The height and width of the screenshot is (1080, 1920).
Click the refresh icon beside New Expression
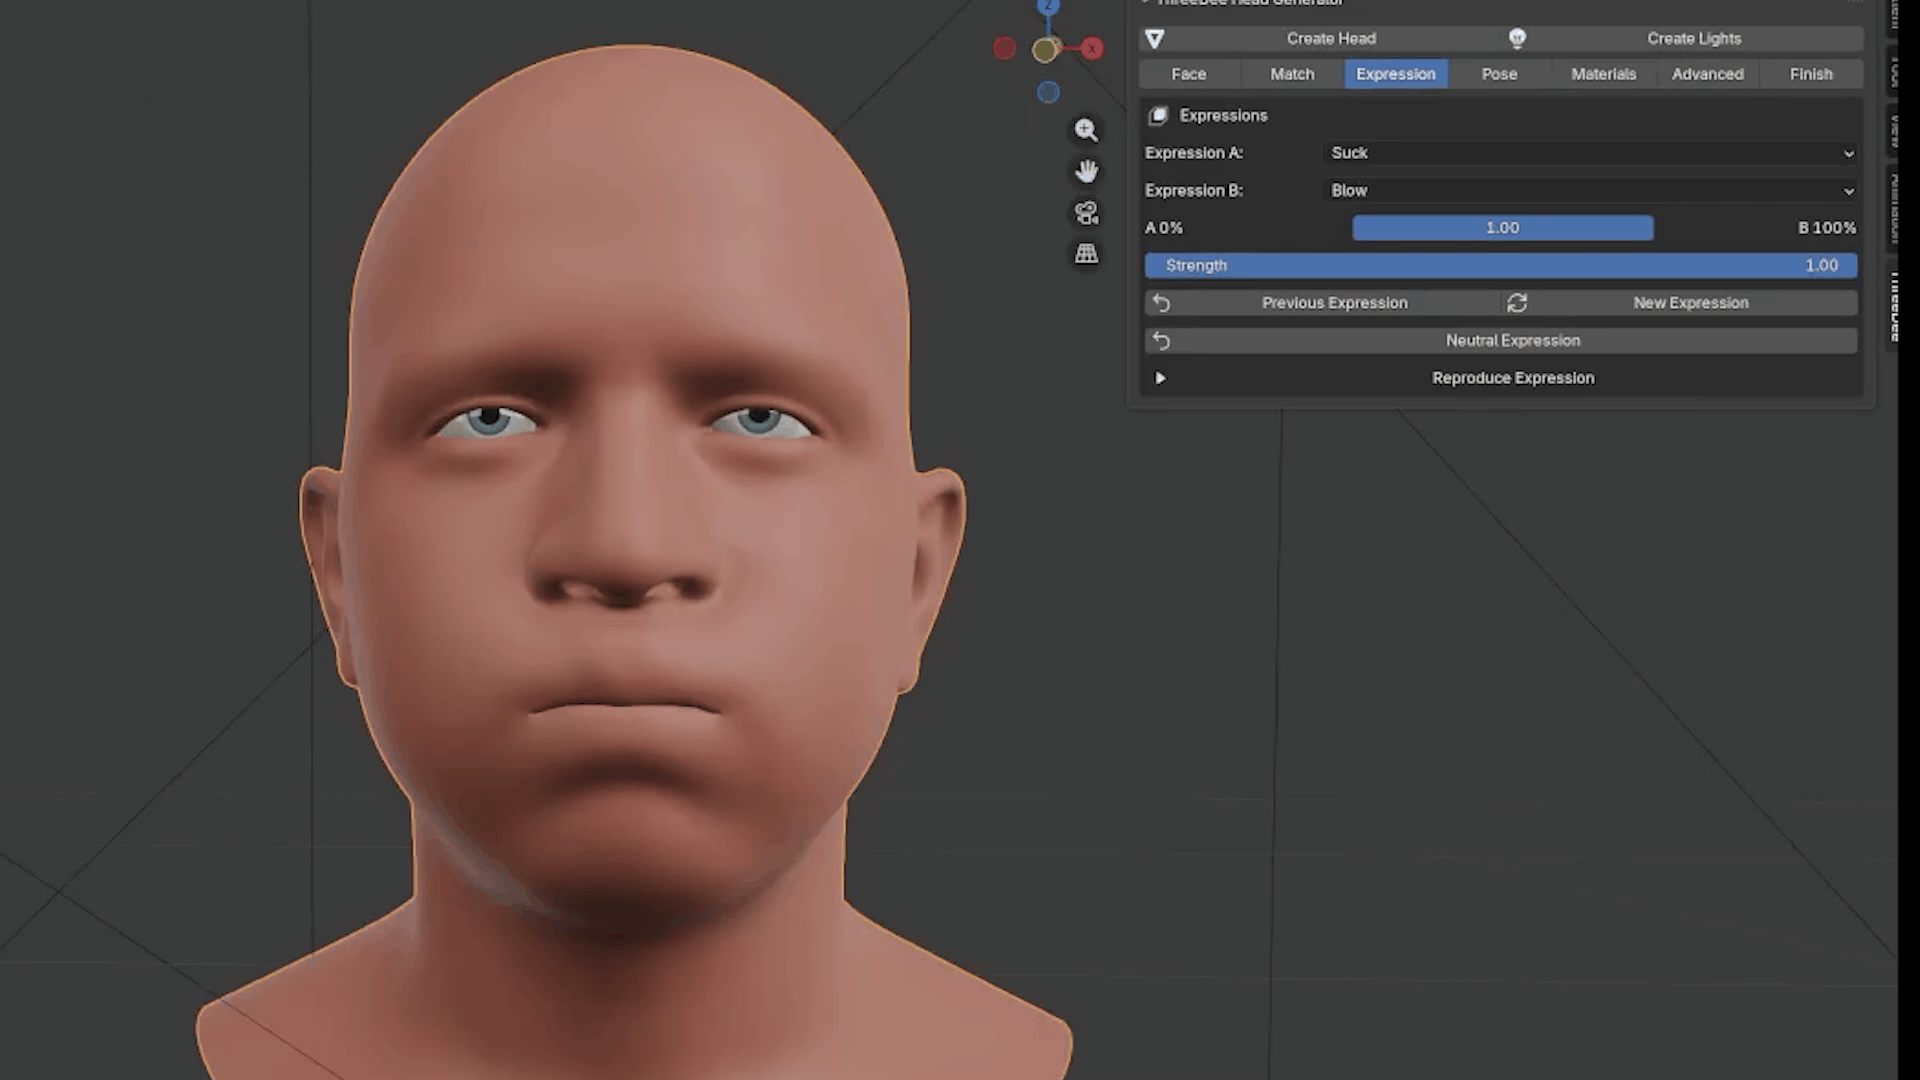click(x=1517, y=303)
